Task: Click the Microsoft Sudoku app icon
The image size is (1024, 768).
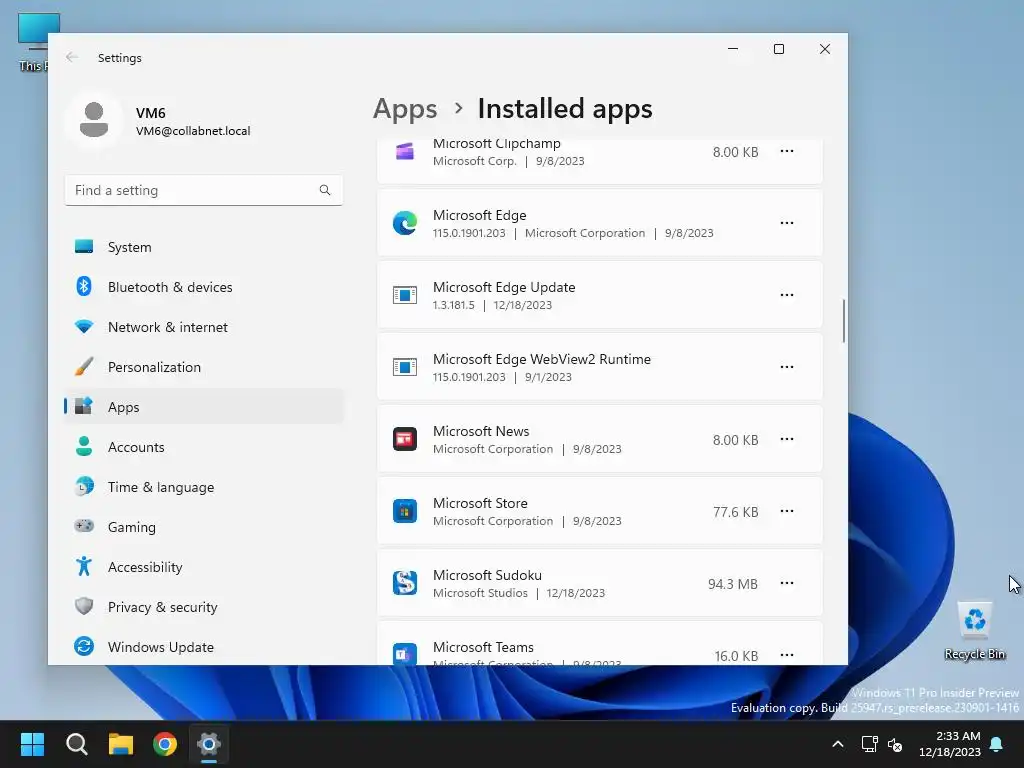Action: pyautogui.click(x=405, y=583)
